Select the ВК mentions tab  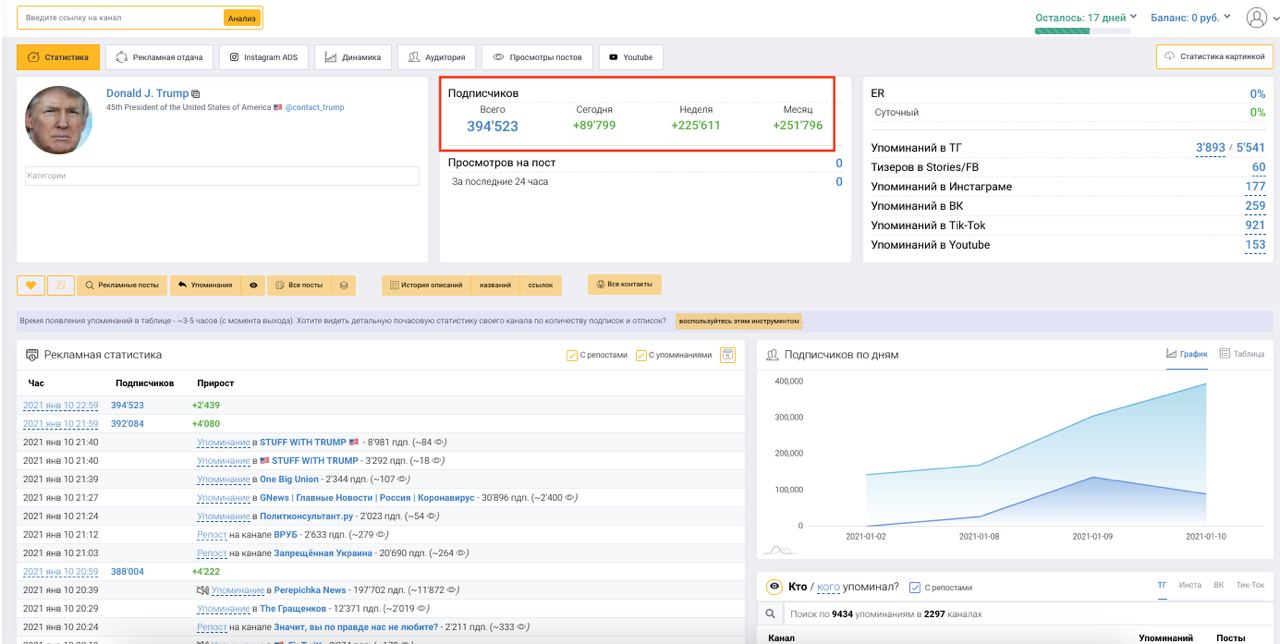[x=1220, y=585]
